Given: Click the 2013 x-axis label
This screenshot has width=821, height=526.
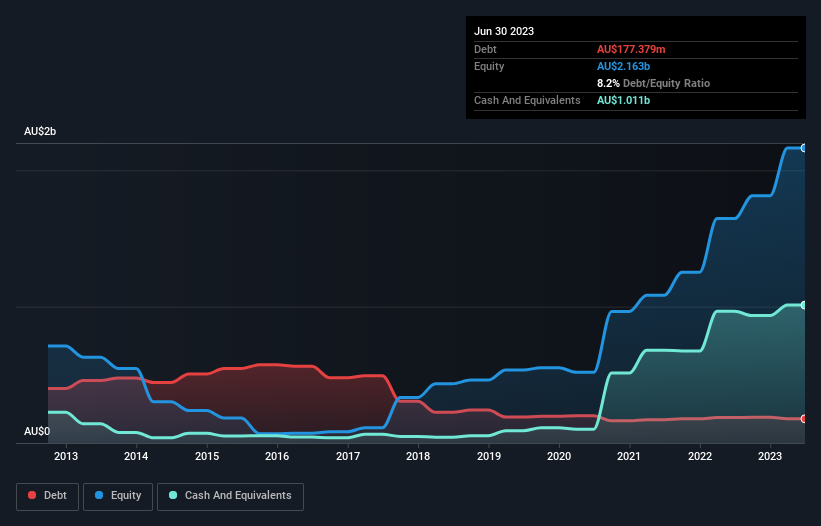Looking at the screenshot, I should click(x=66, y=456).
